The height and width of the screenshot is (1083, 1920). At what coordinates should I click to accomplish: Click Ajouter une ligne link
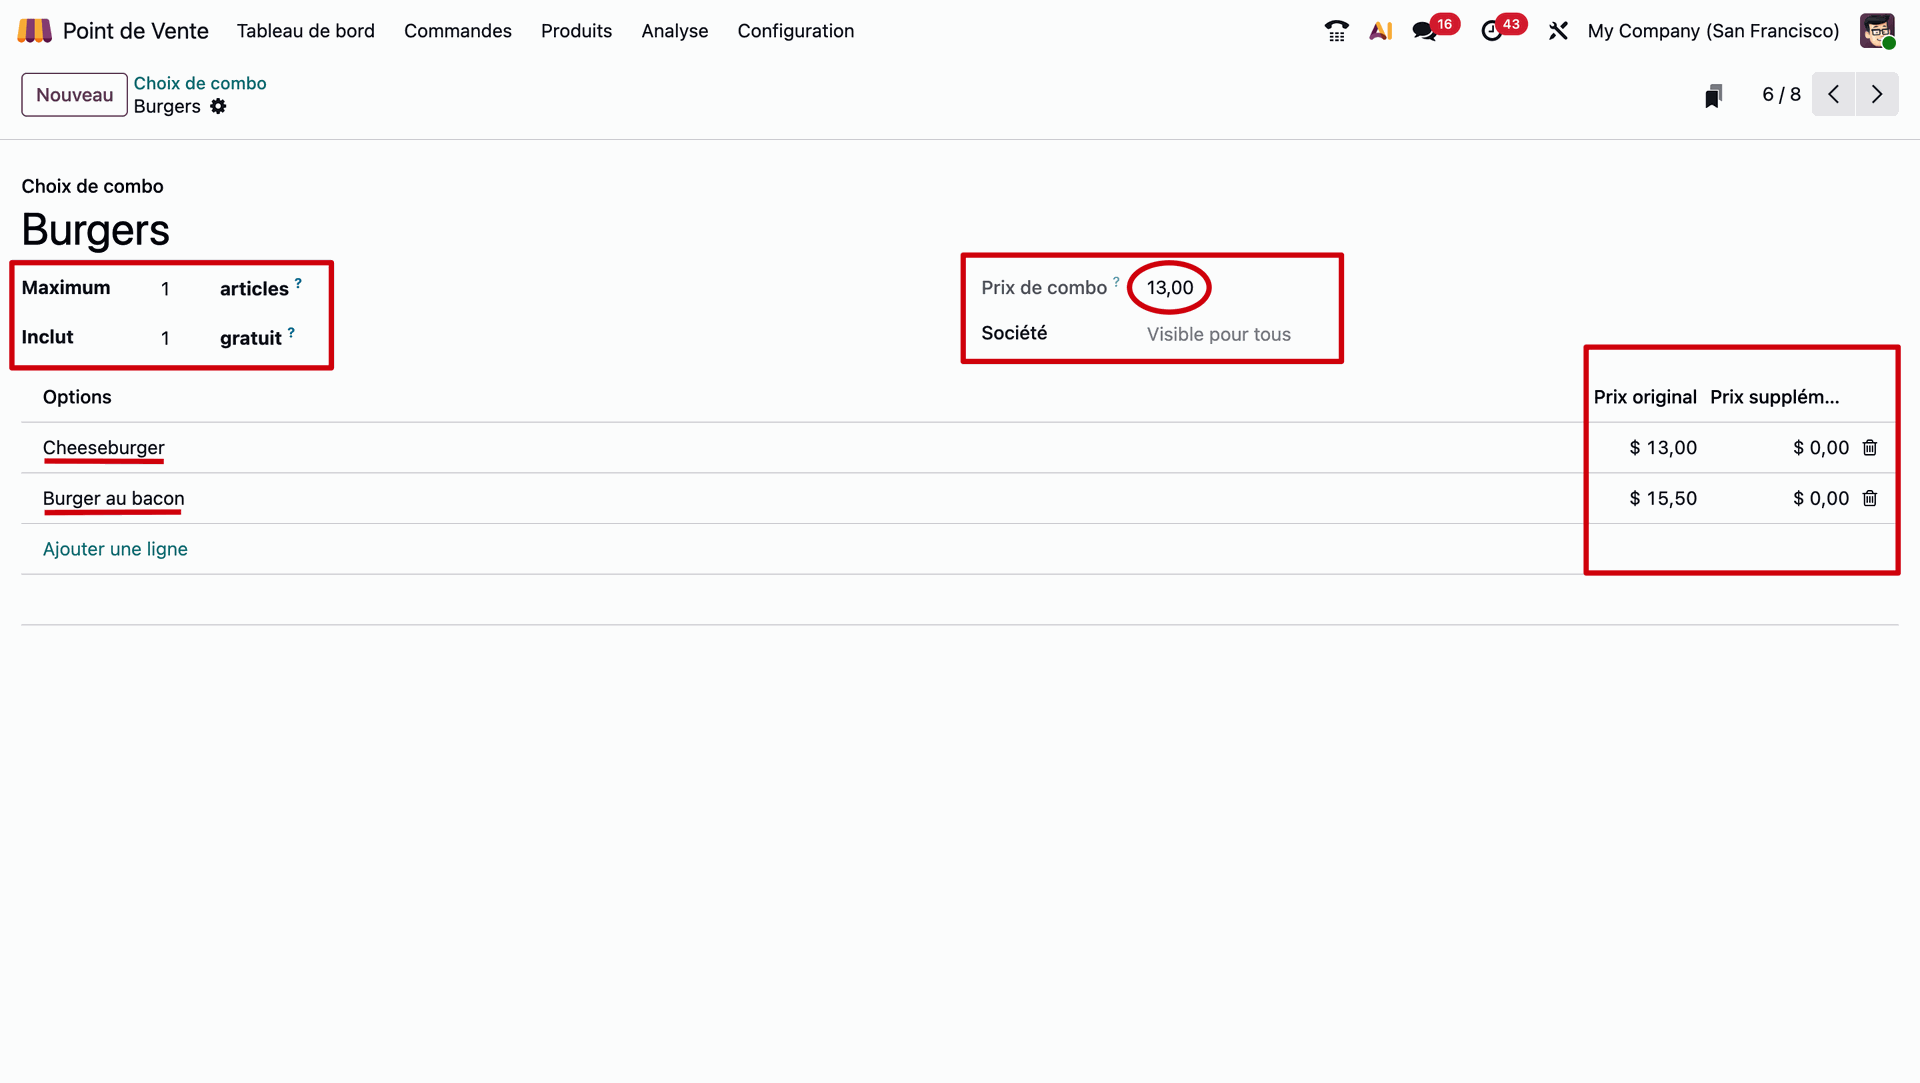click(x=115, y=549)
